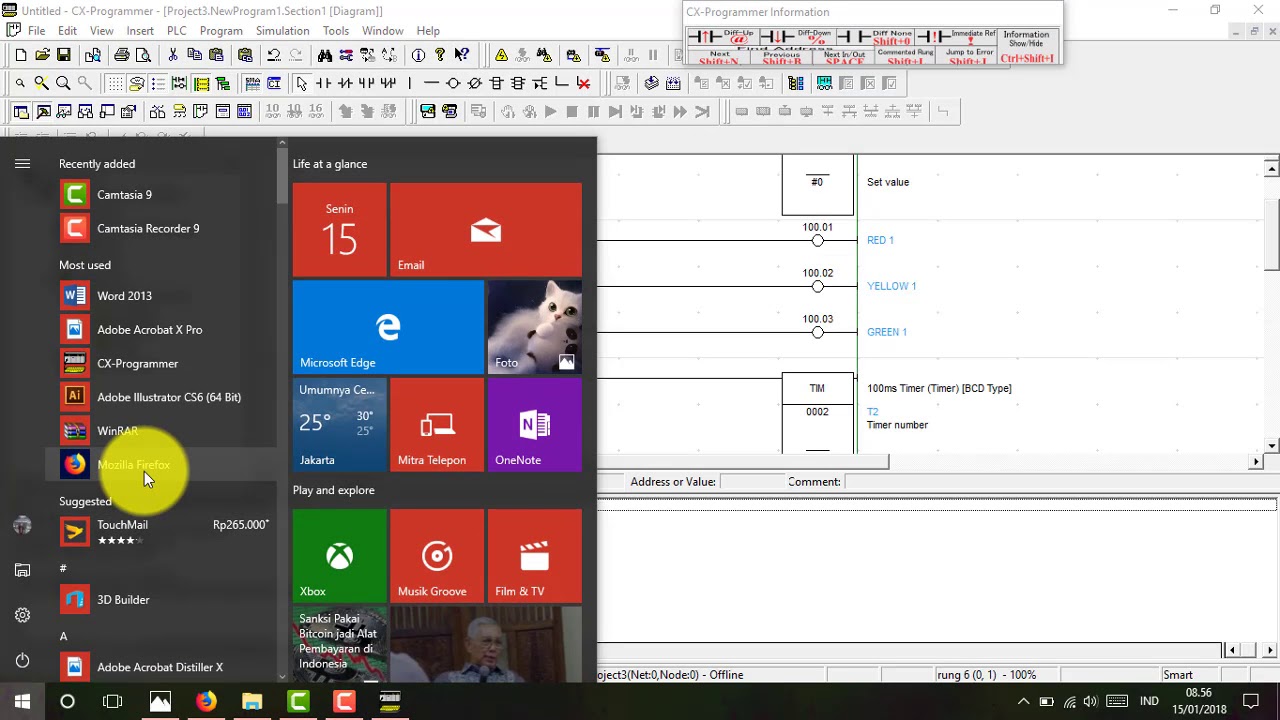
Task: Click the Windows Start button on taskbar
Action: click(22, 702)
